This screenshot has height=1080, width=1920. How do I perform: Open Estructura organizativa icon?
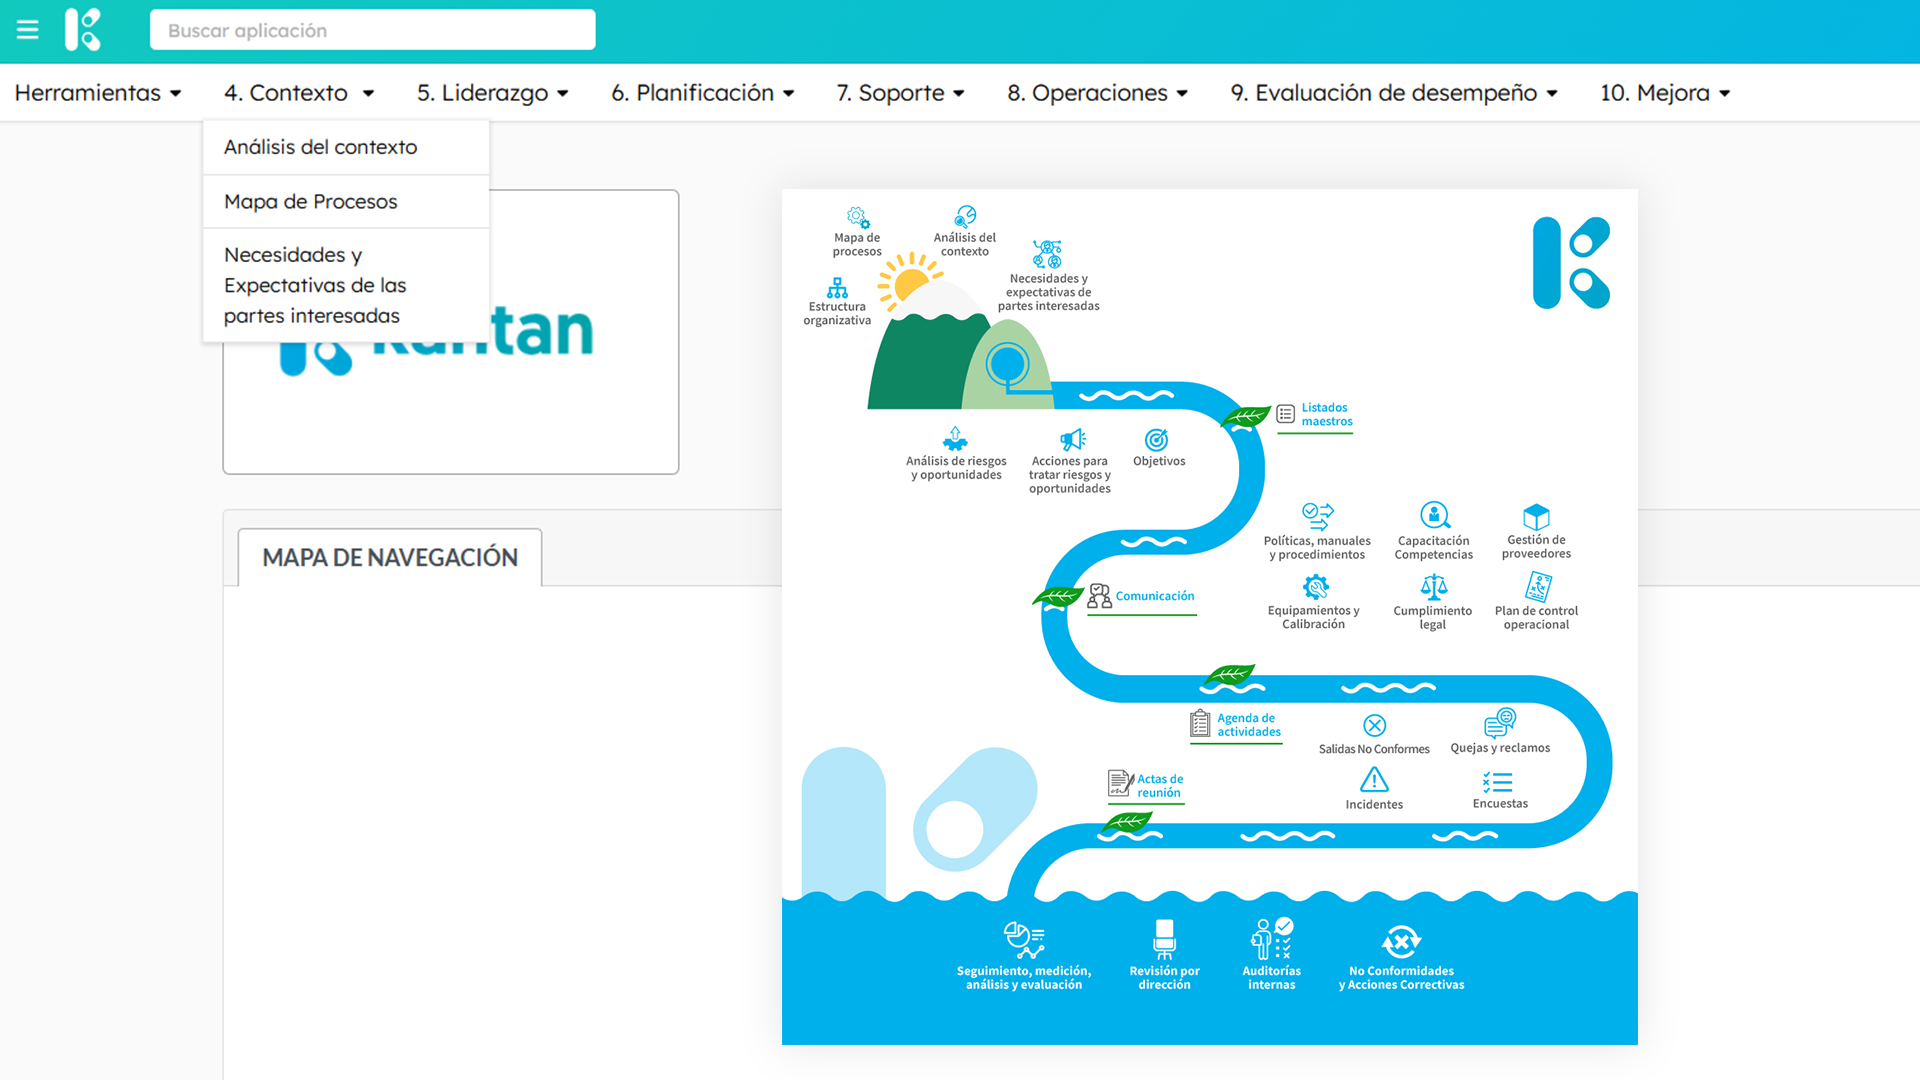coord(838,289)
